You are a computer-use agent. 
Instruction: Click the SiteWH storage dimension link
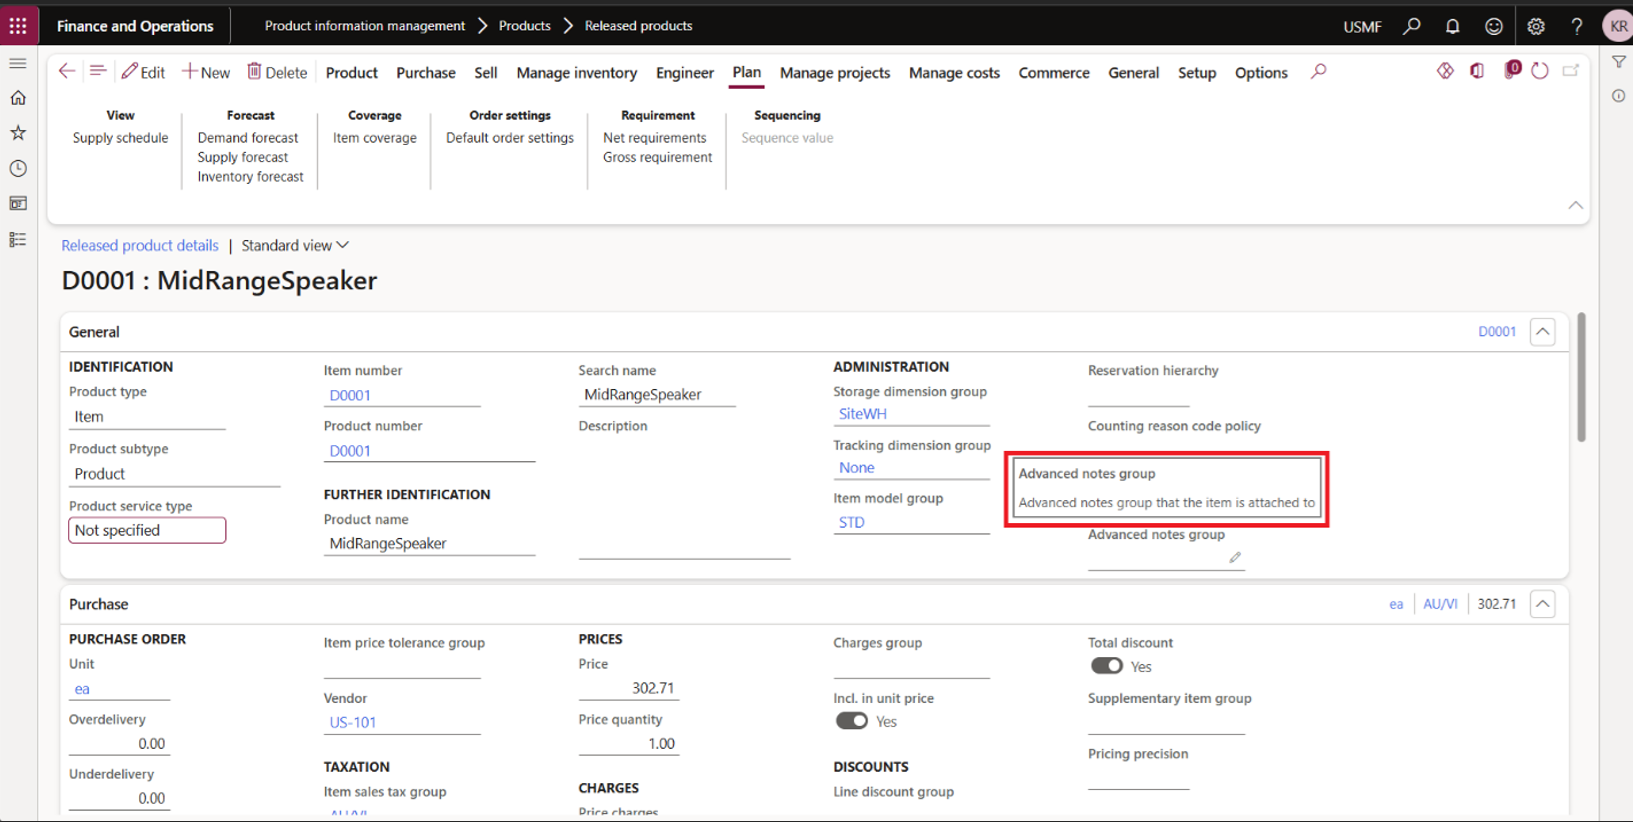tap(863, 414)
